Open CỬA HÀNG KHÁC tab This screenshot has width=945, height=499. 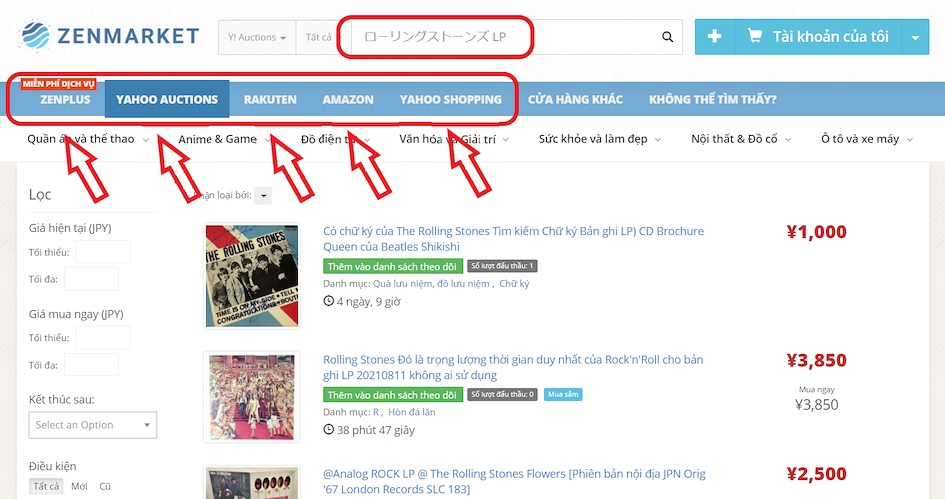click(575, 99)
